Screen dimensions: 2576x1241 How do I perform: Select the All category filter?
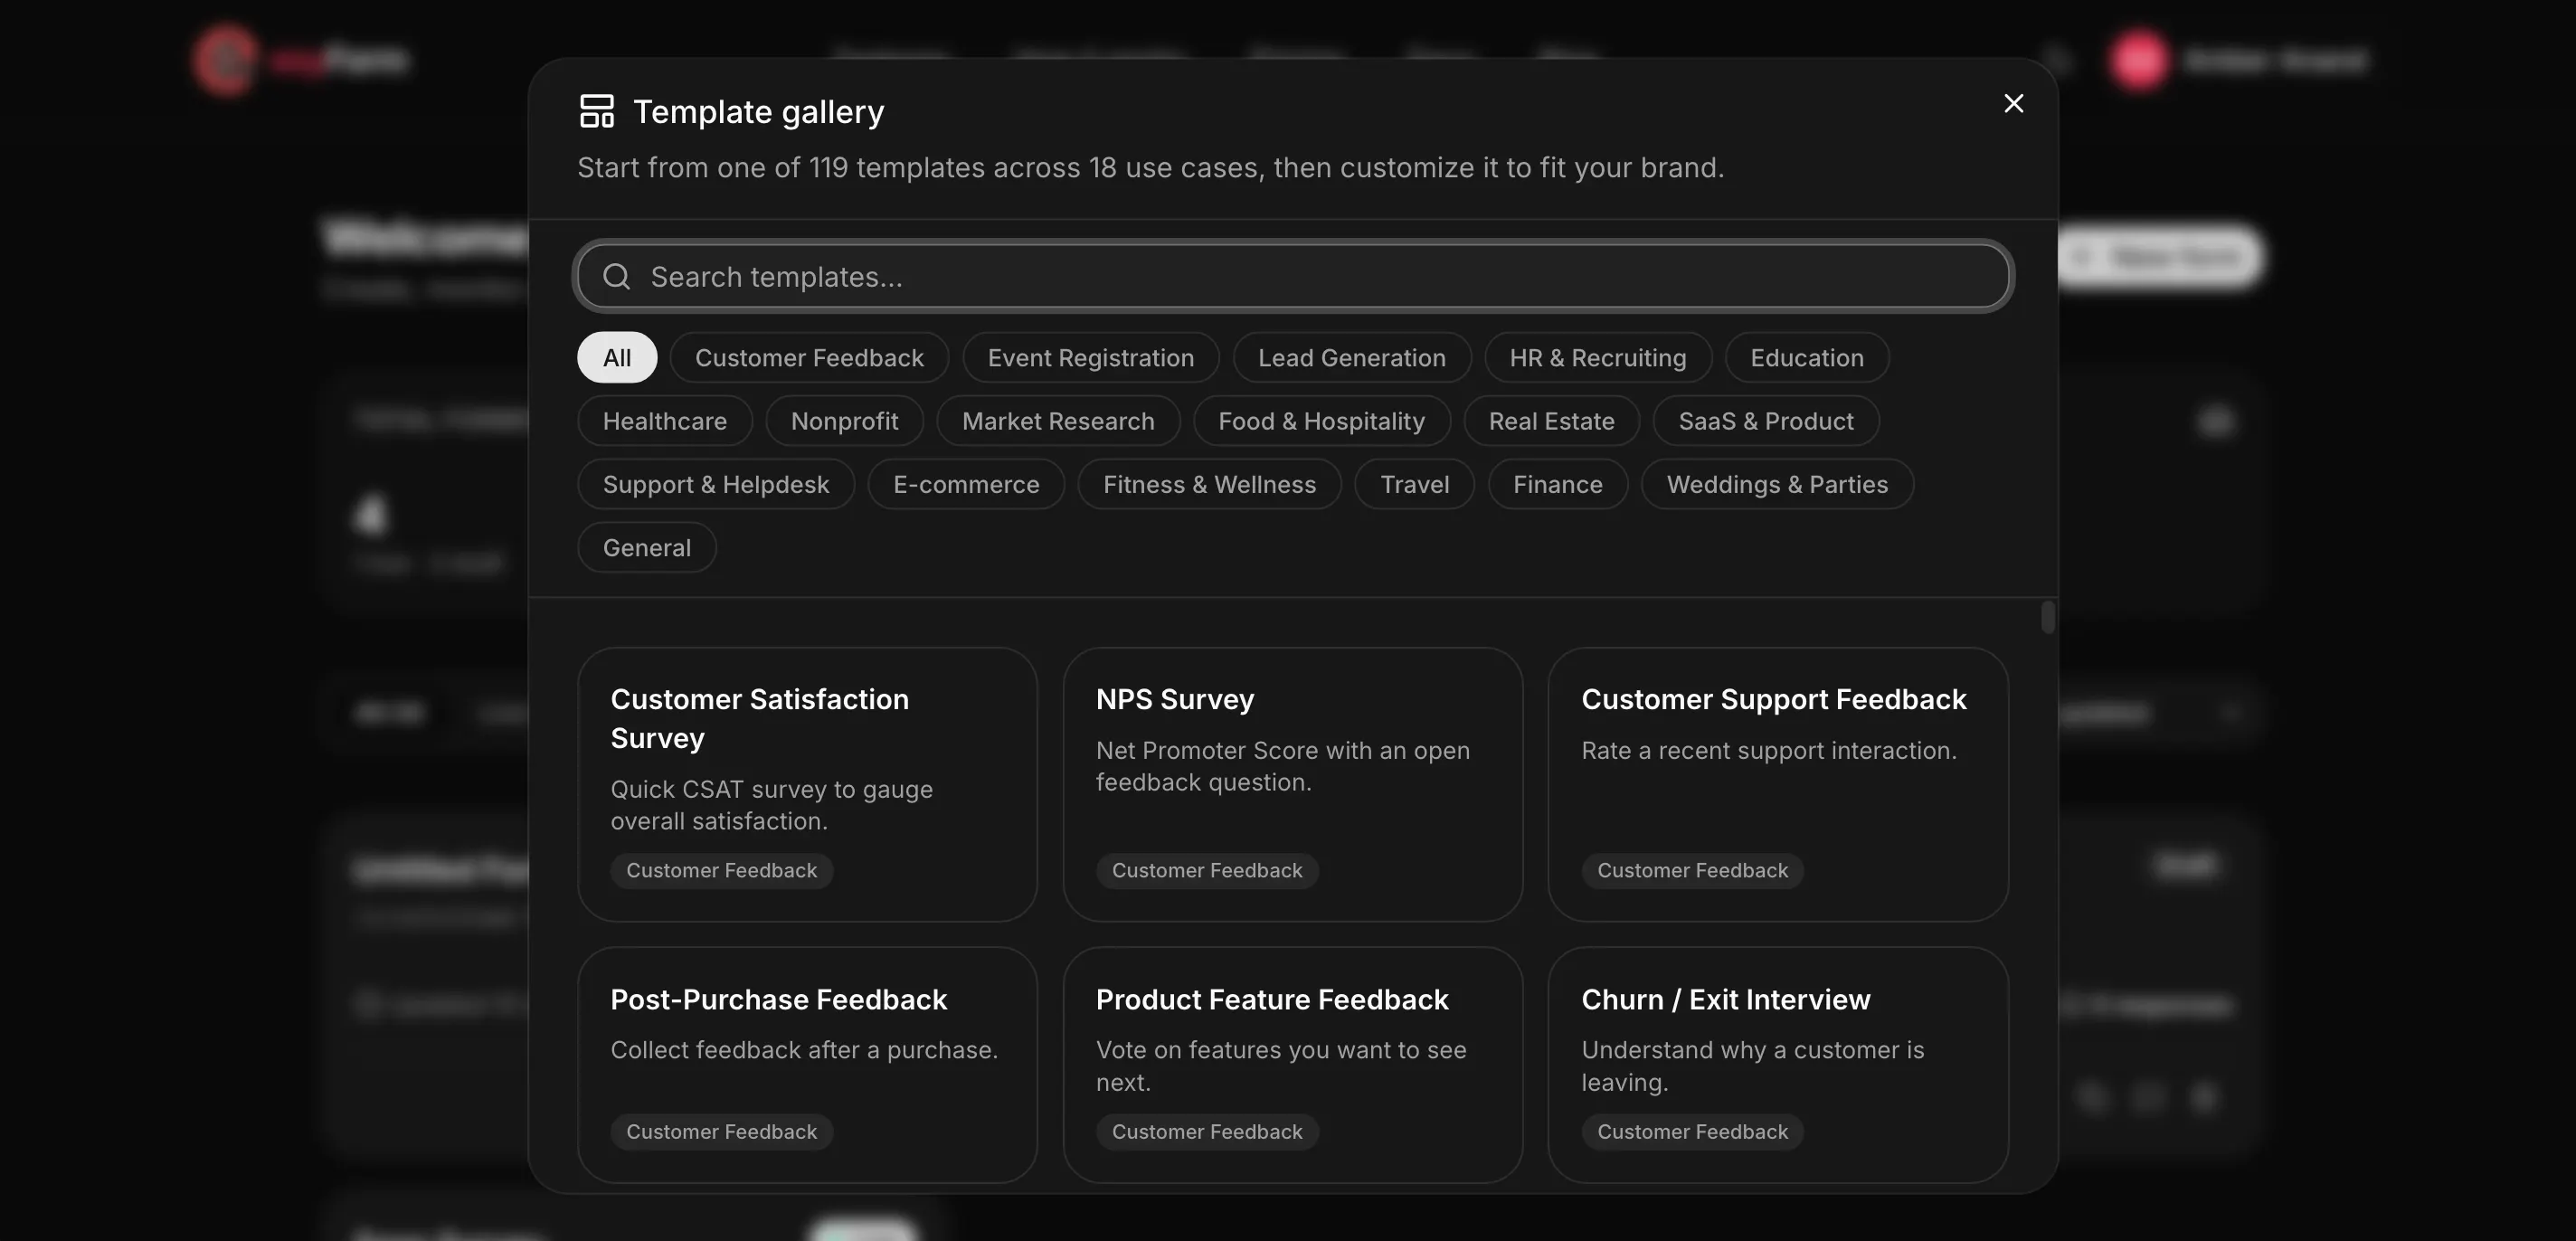tap(617, 357)
